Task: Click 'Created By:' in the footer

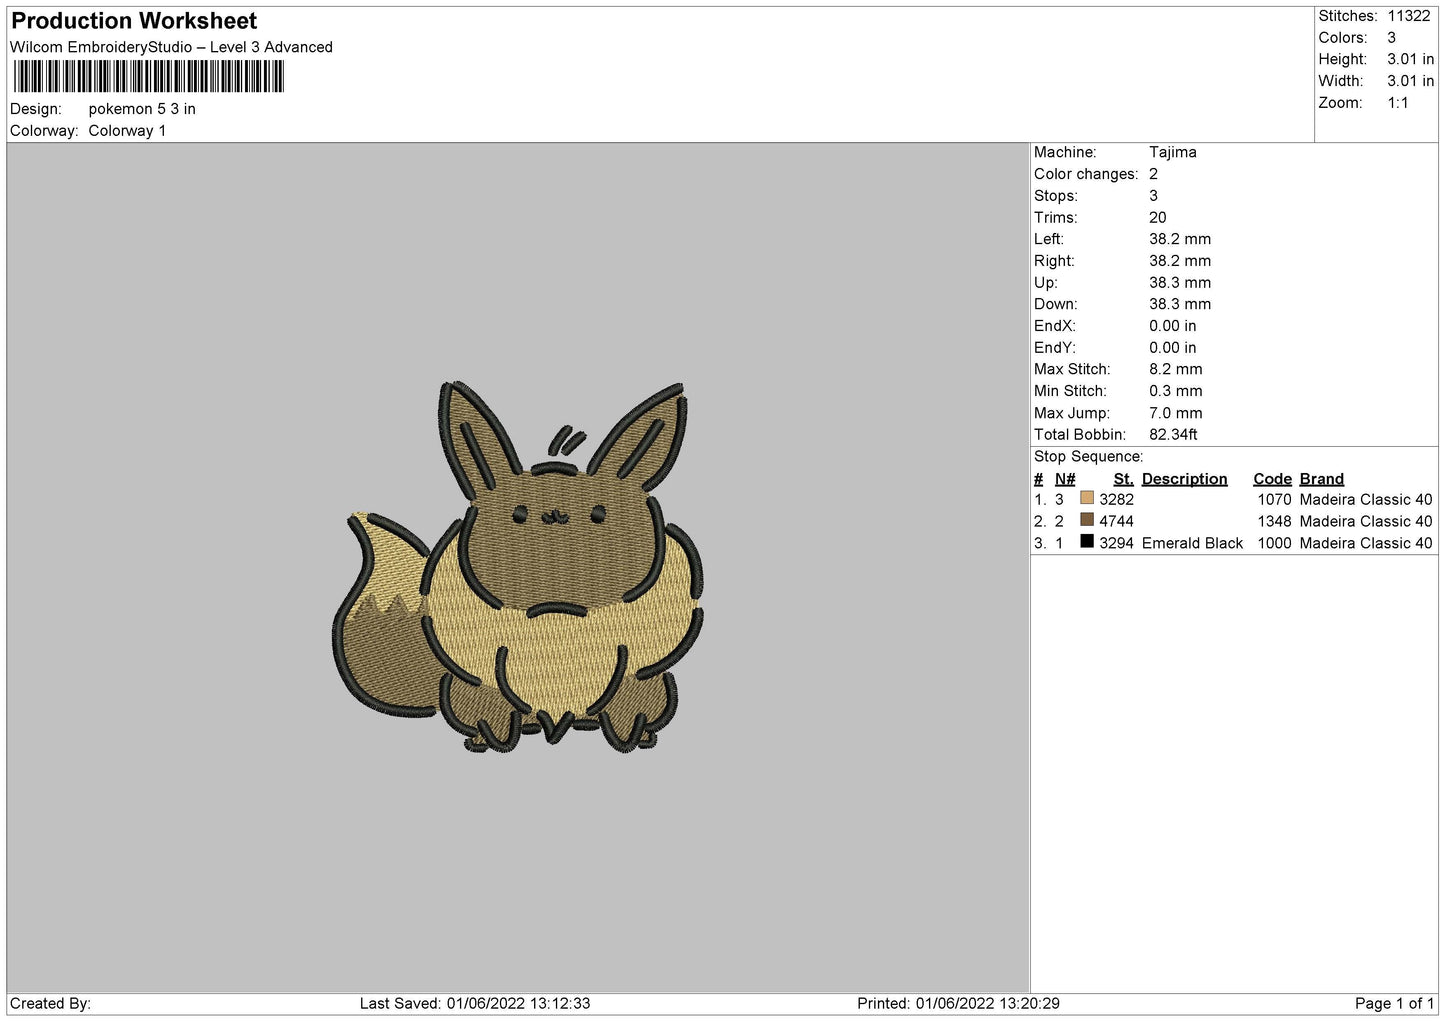Action: coord(50,1003)
